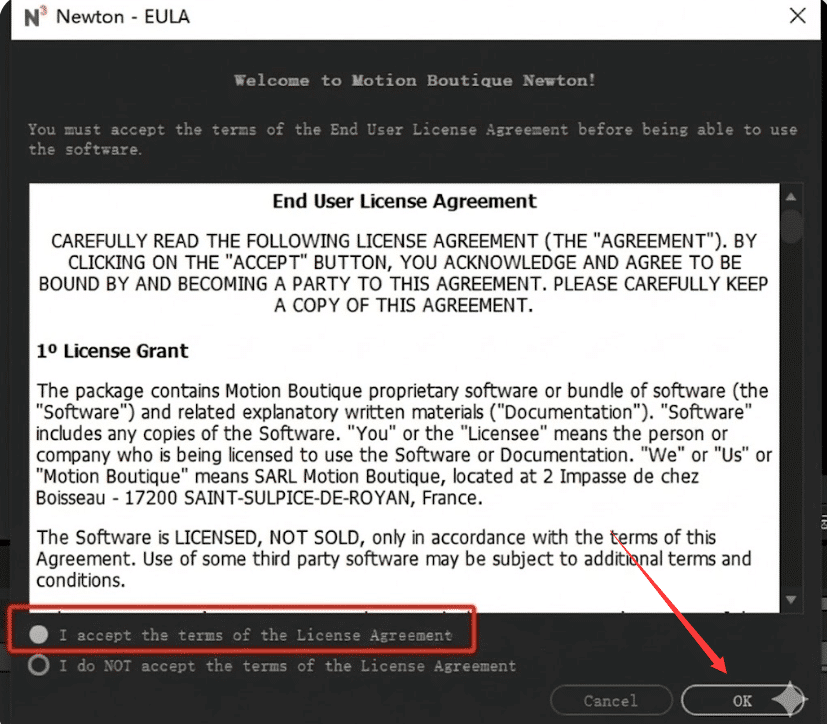This screenshot has height=724, width=827.
Task: Click the scroll up arrow of the agreement
Action: pyautogui.click(x=792, y=197)
